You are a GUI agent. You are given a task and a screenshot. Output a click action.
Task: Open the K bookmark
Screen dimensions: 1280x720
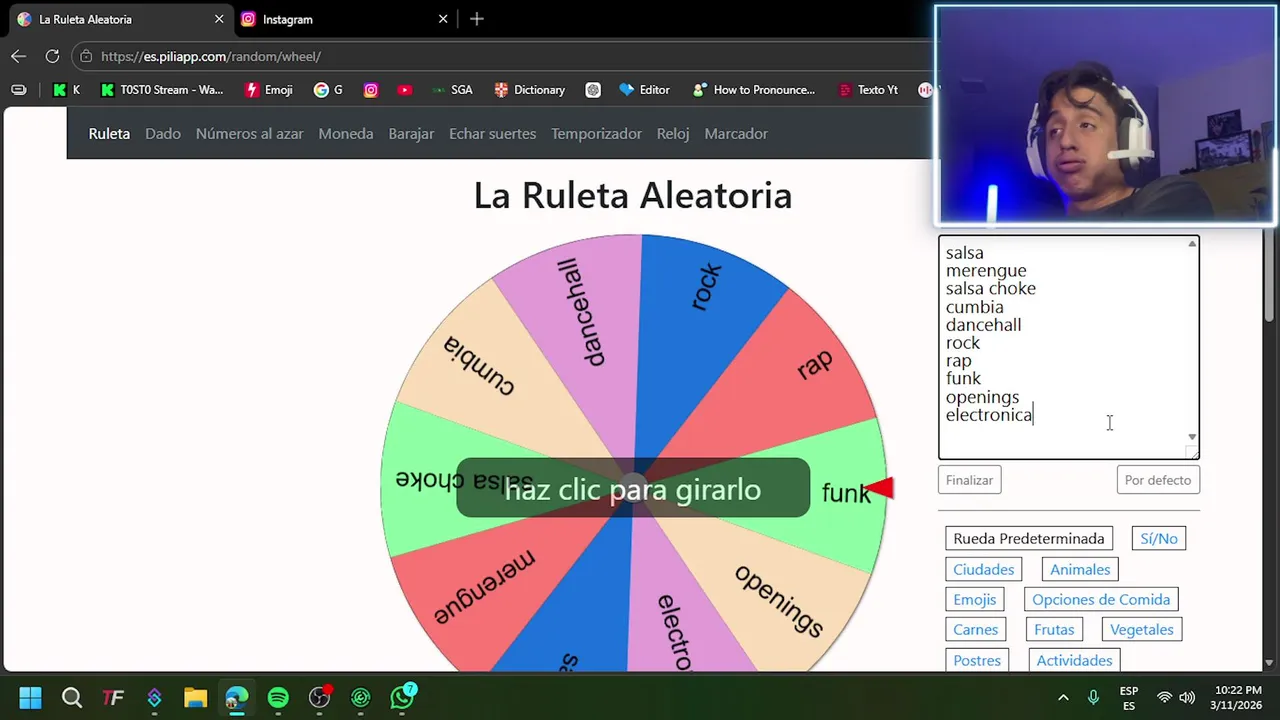pyautogui.click(x=67, y=90)
